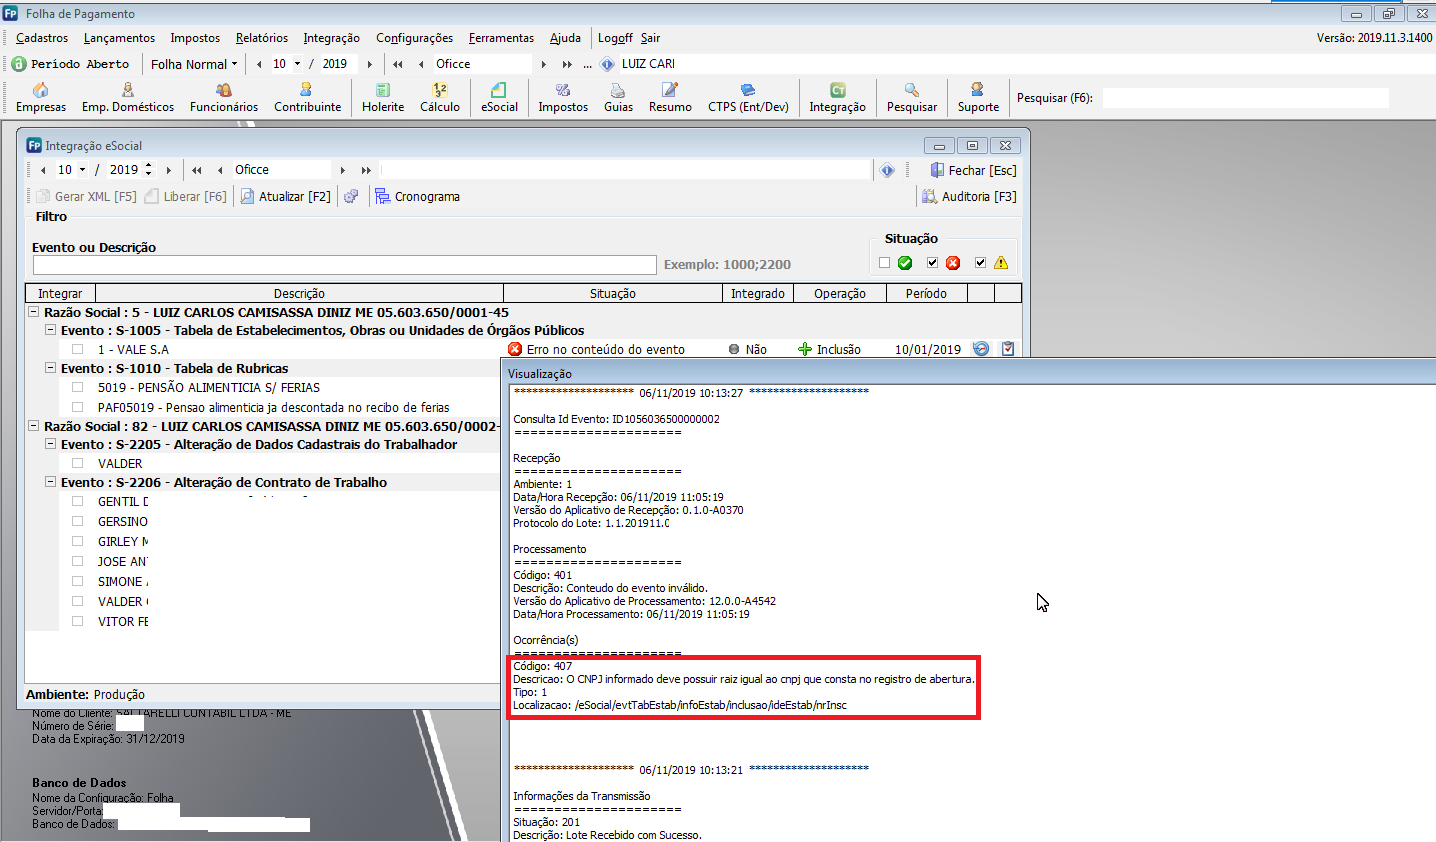Click the Atualizar [F2] button
1436x842 pixels.
pos(285,197)
